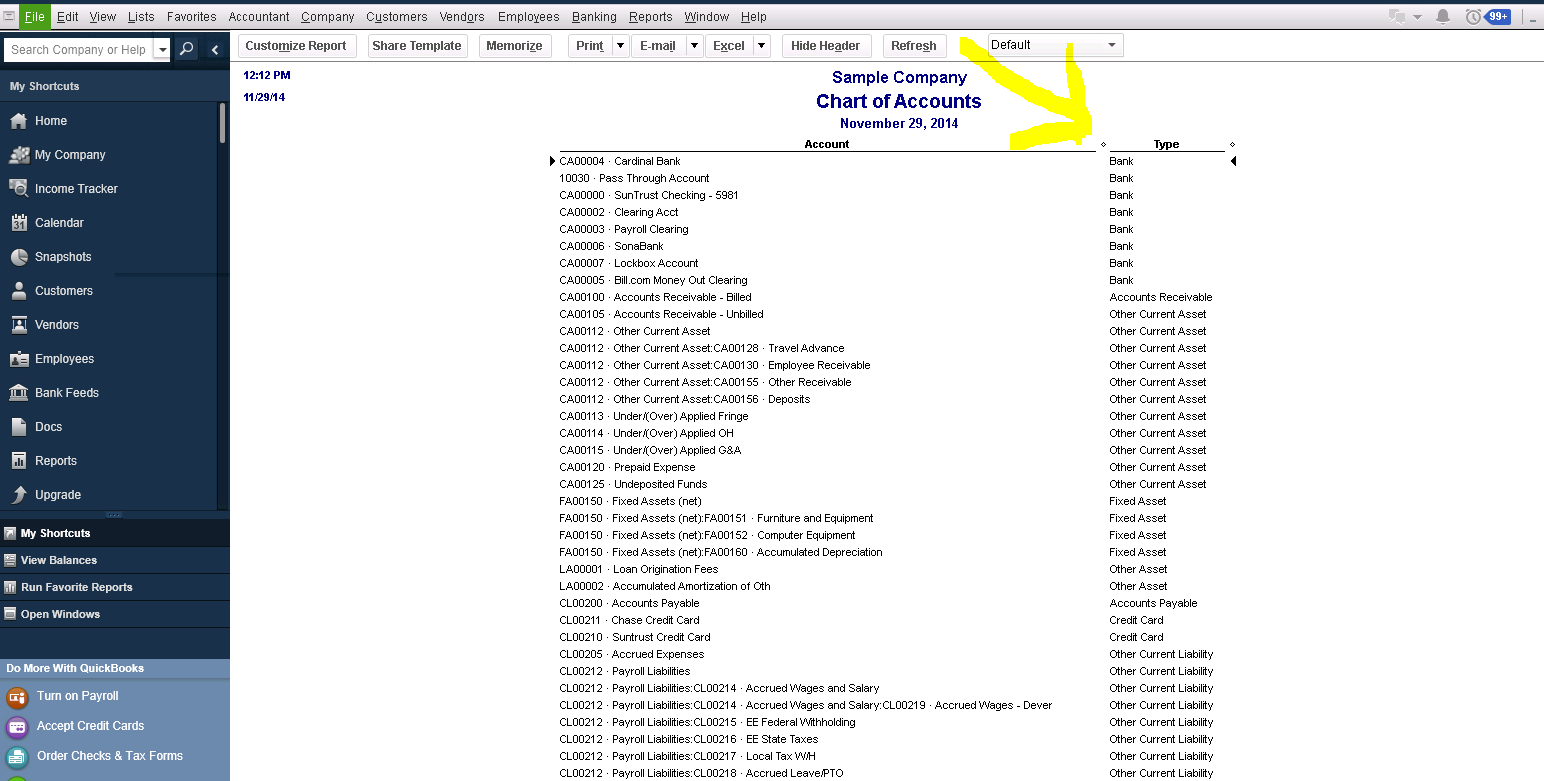Click the Excel button

tap(729, 46)
